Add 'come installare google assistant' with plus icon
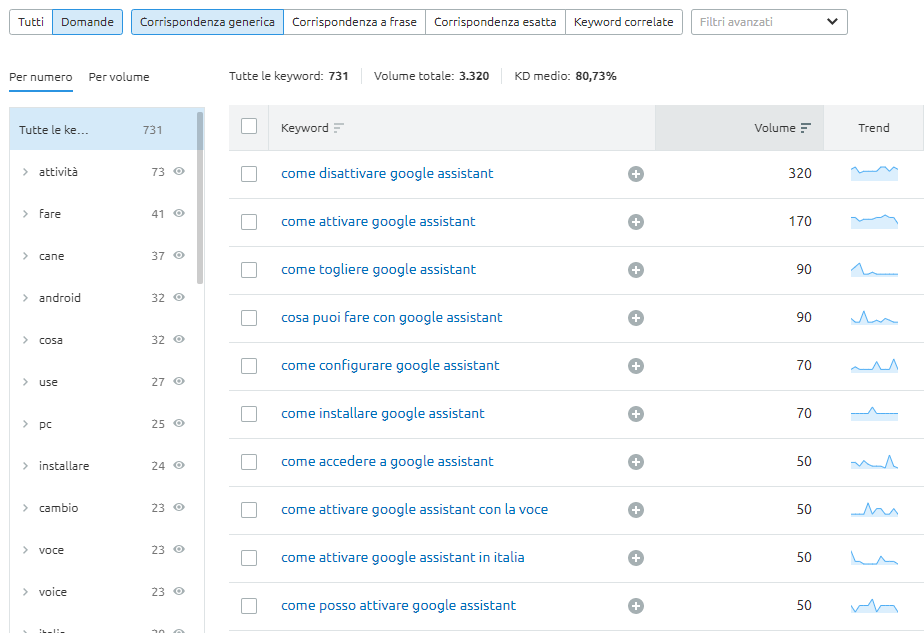 tap(635, 414)
